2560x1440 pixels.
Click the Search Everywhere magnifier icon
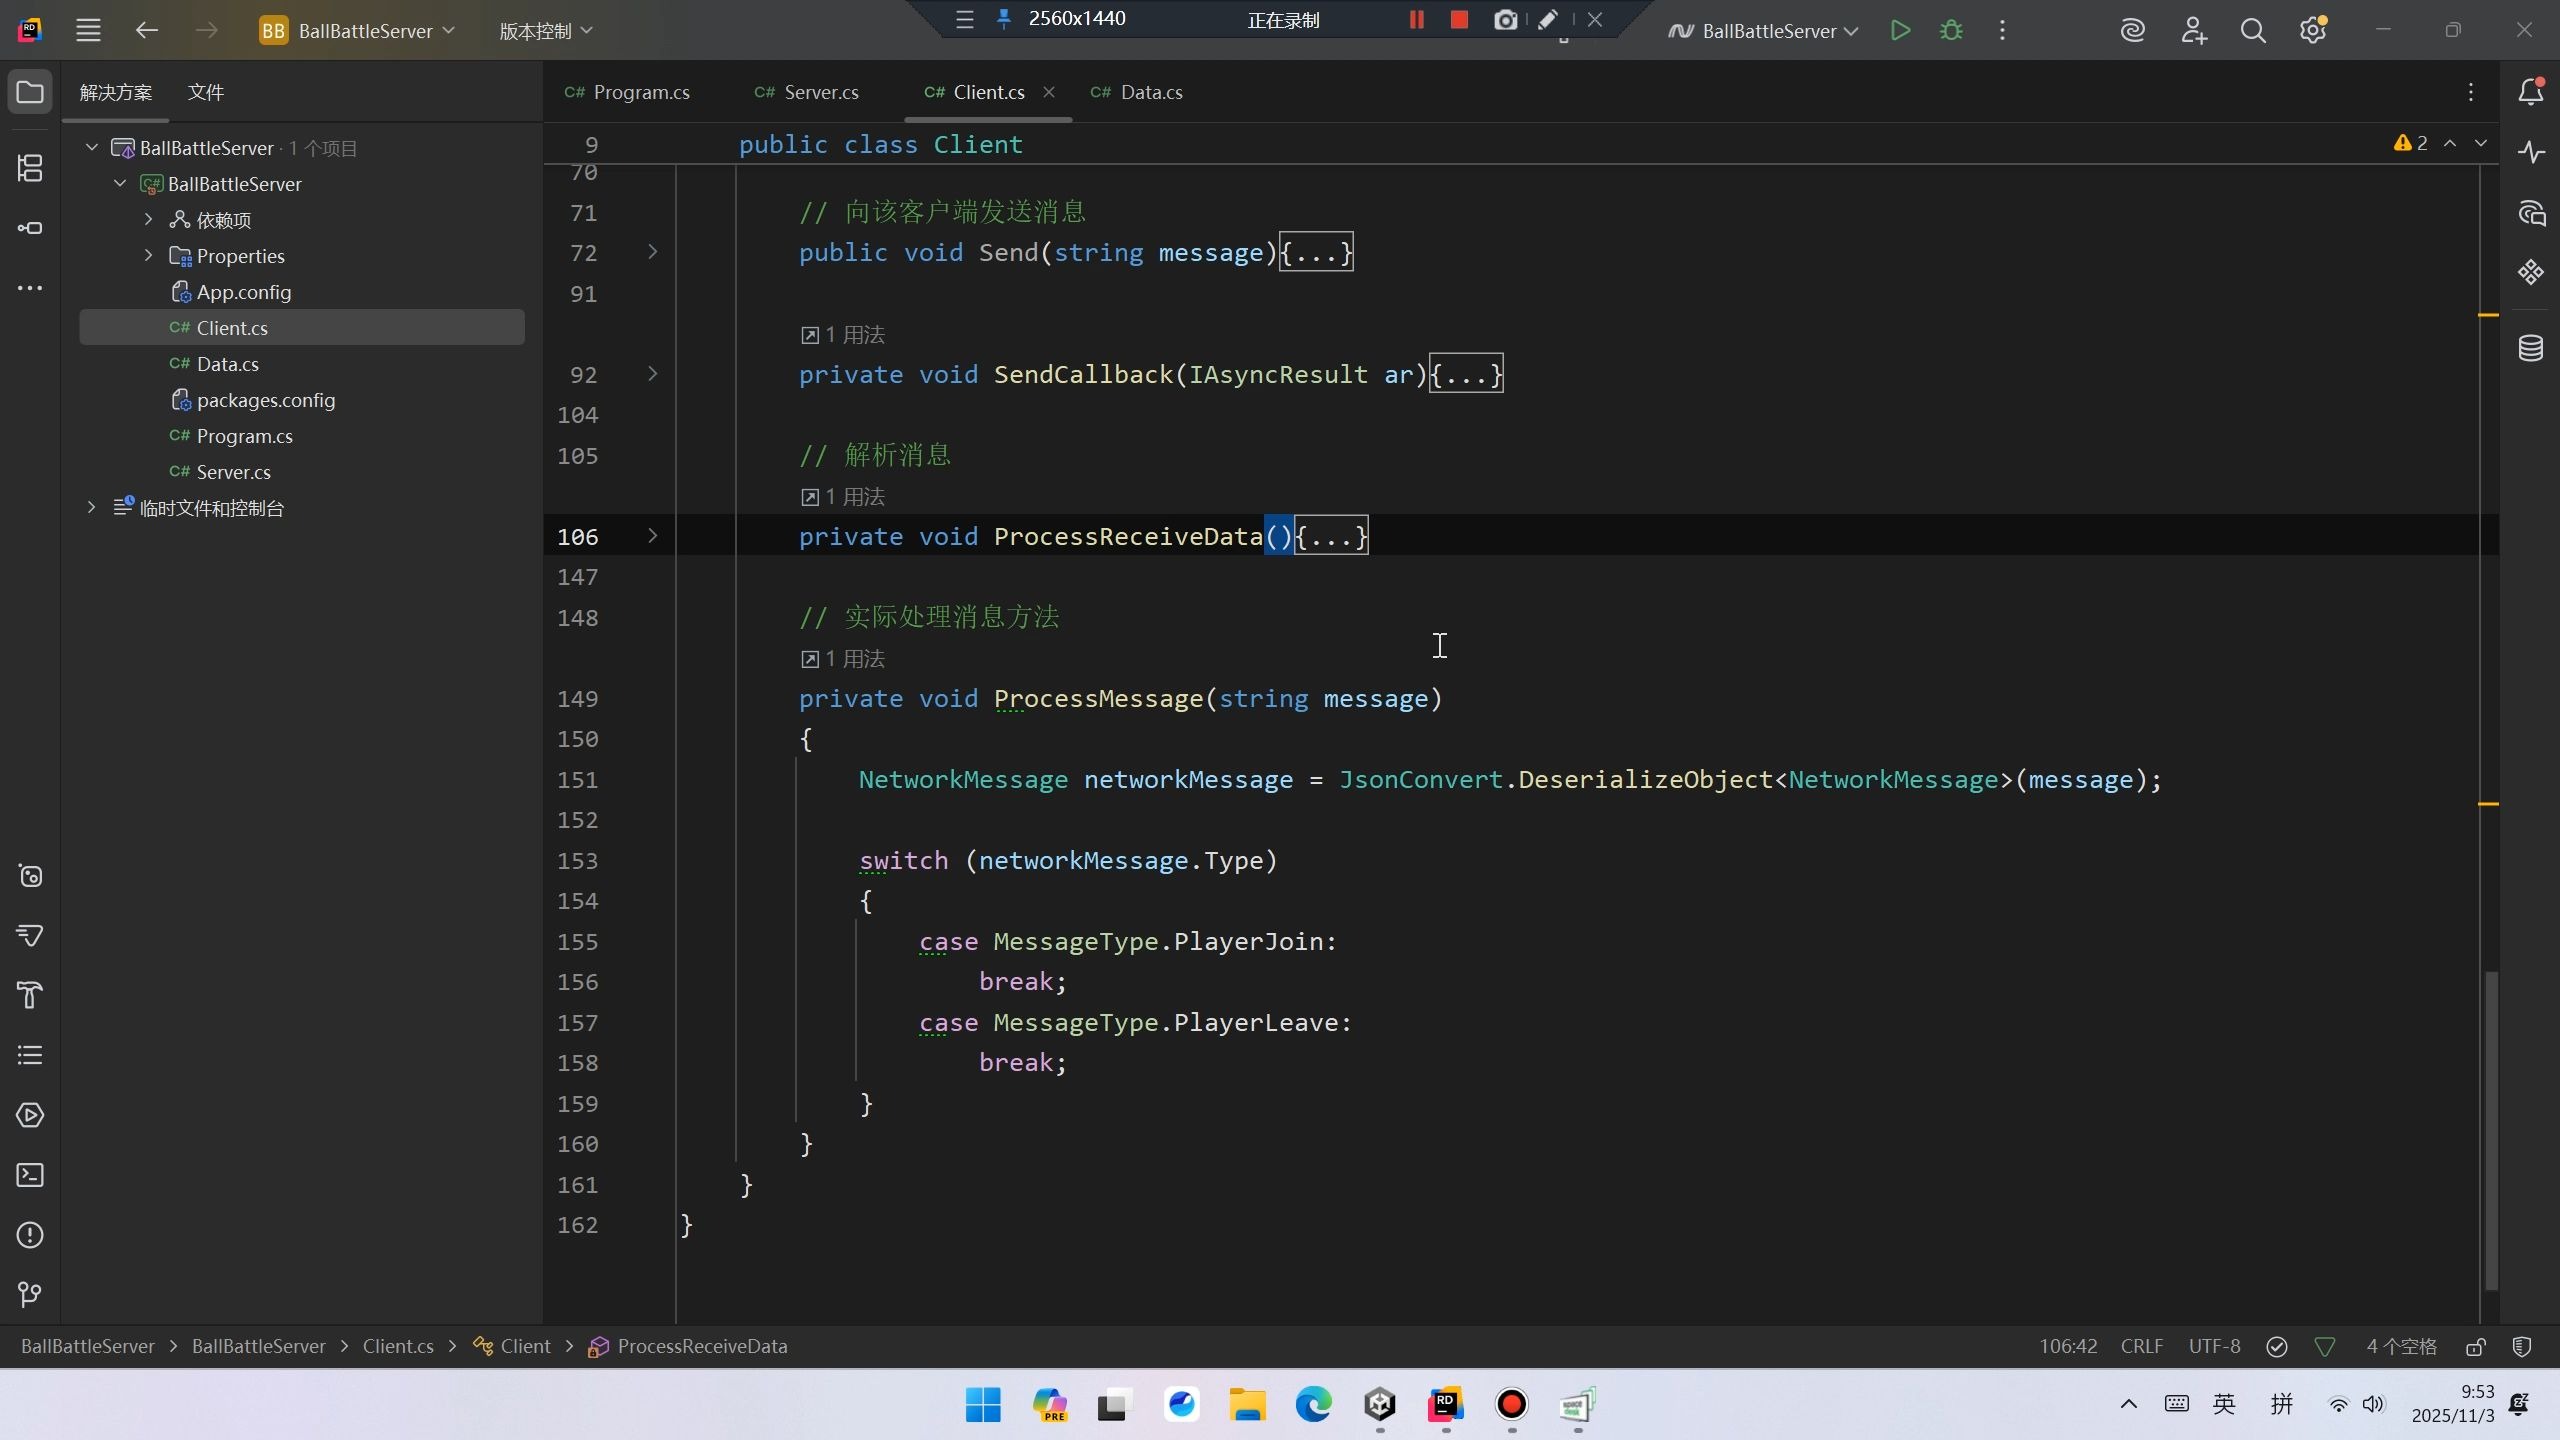(x=2252, y=31)
